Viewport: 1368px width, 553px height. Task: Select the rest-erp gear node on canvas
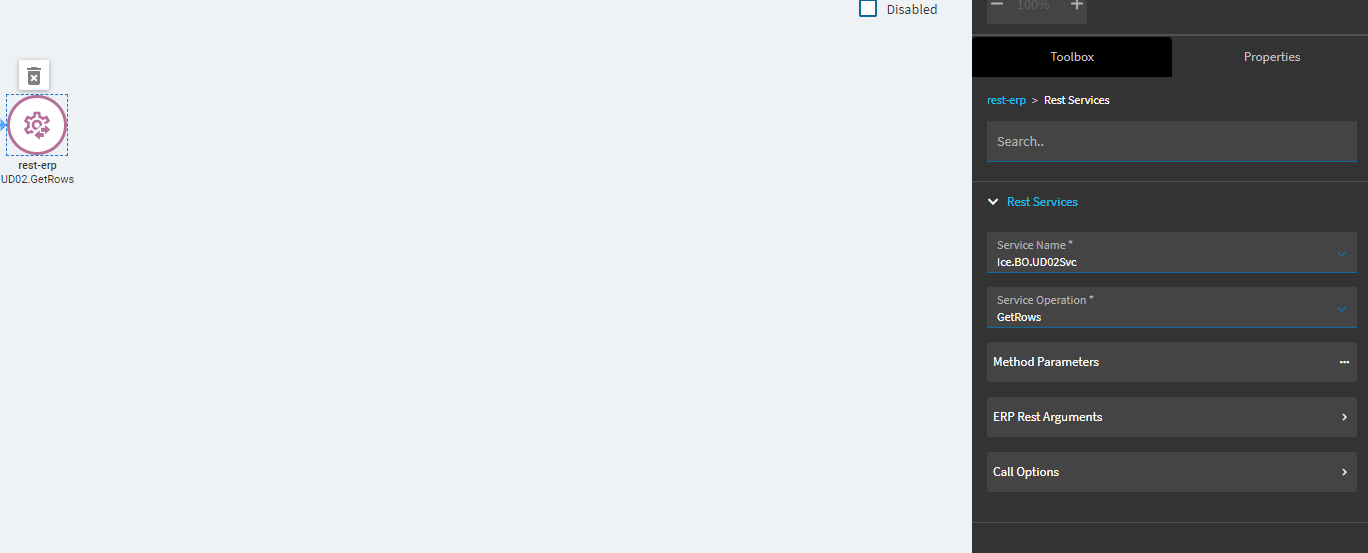37,125
